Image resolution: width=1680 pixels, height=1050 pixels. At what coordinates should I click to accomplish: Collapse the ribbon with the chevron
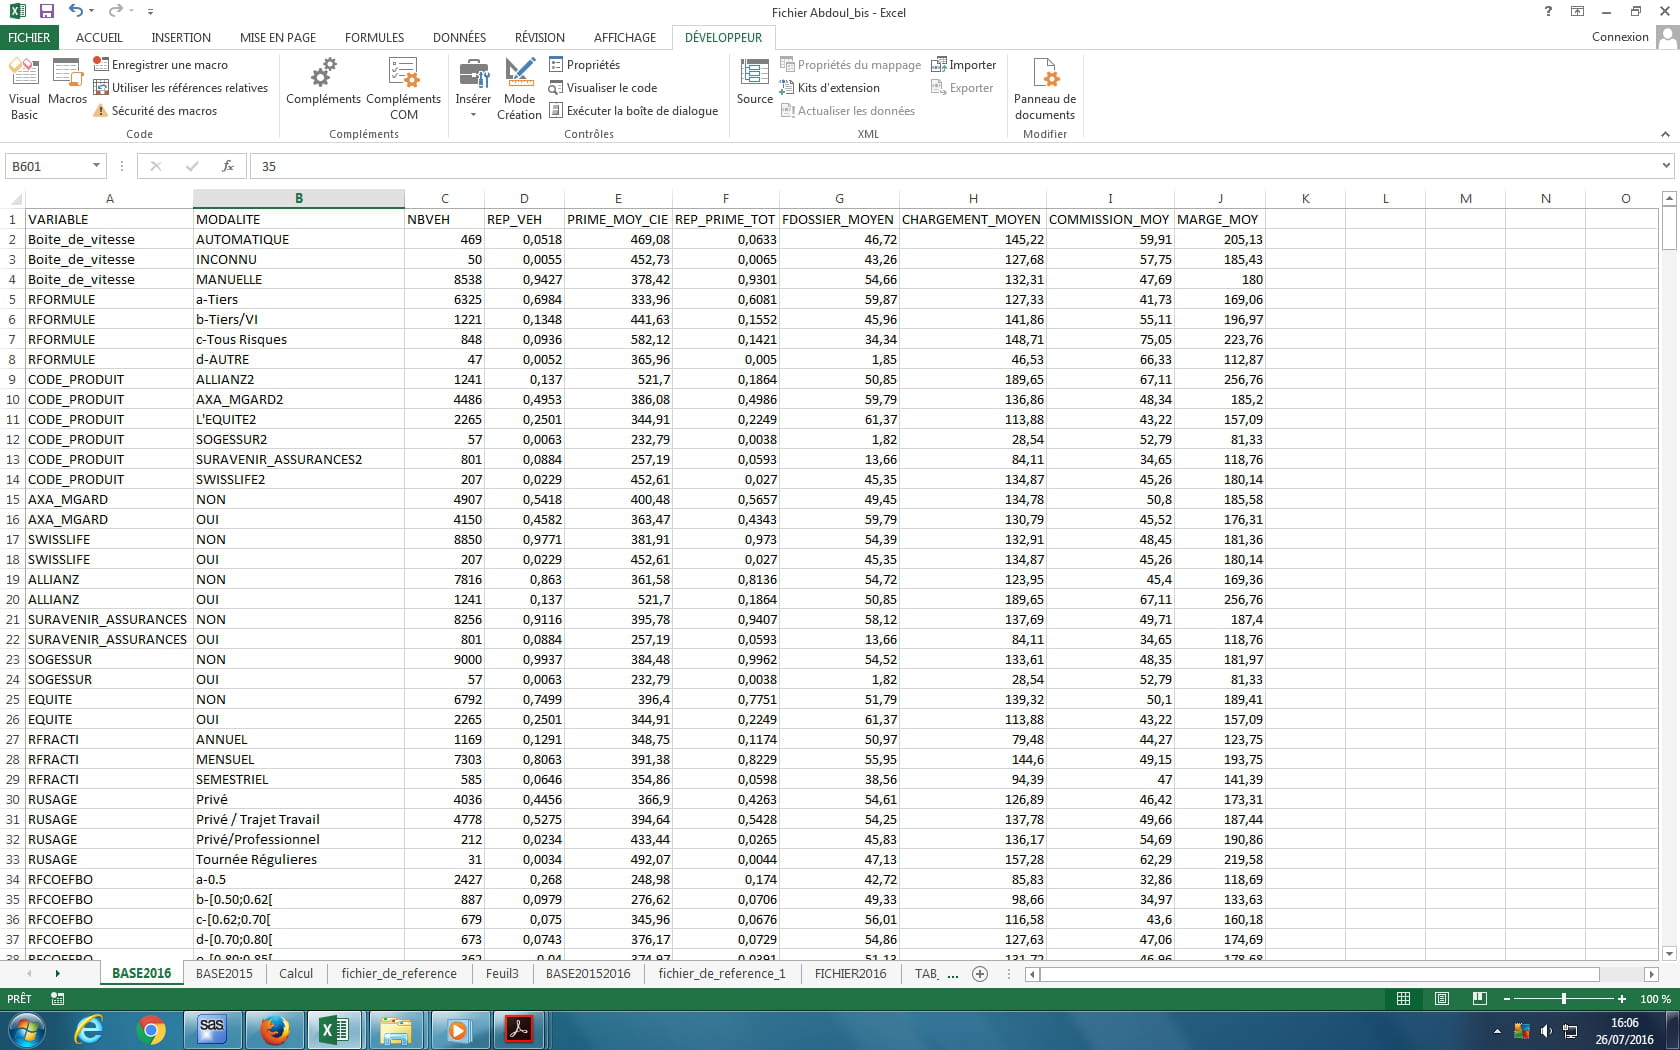(1665, 134)
